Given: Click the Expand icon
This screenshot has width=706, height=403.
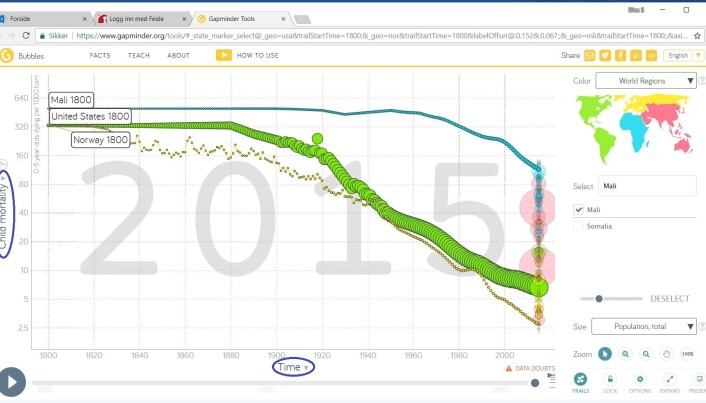Looking at the screenshot, I should coord(670,382).
